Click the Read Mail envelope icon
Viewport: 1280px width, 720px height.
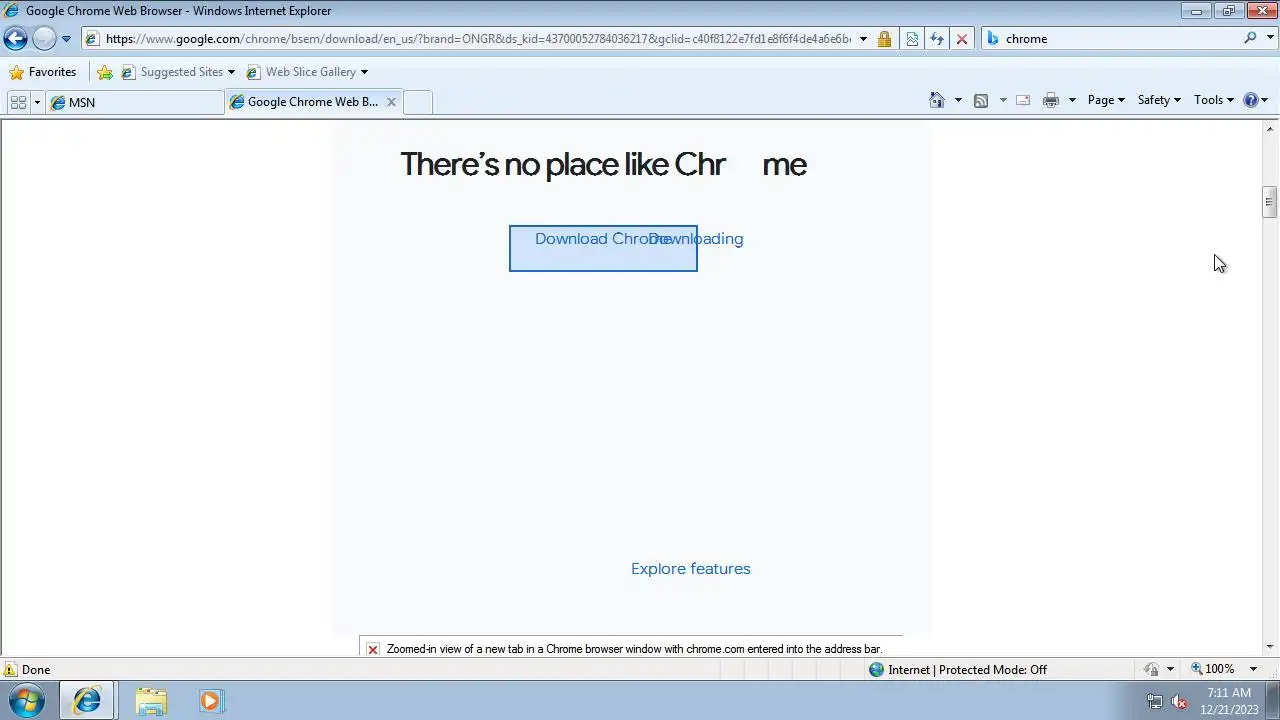point(1023,100)
